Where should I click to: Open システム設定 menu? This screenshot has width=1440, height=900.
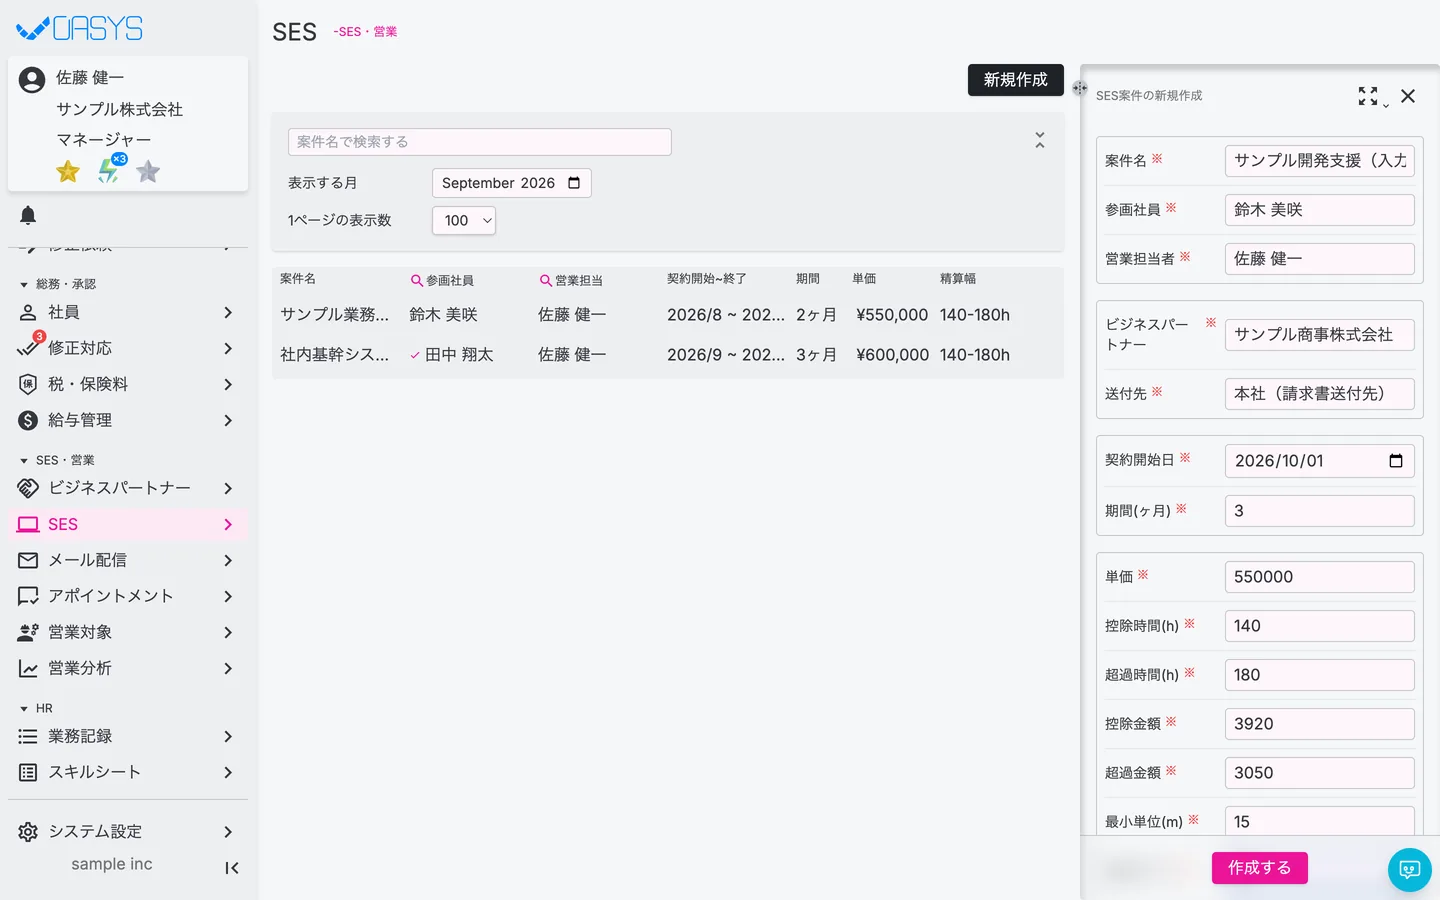[x=128, y=832]
